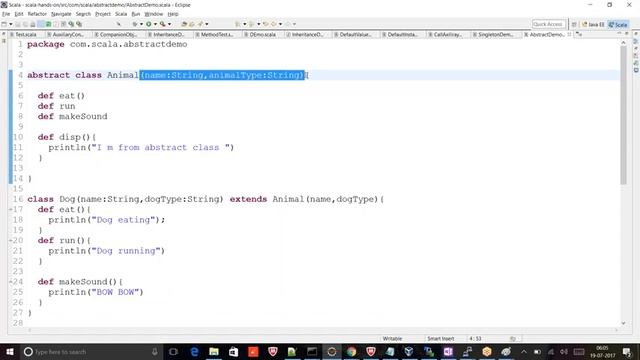Open Microsoft Edge from the taskbar

[194, 351]
